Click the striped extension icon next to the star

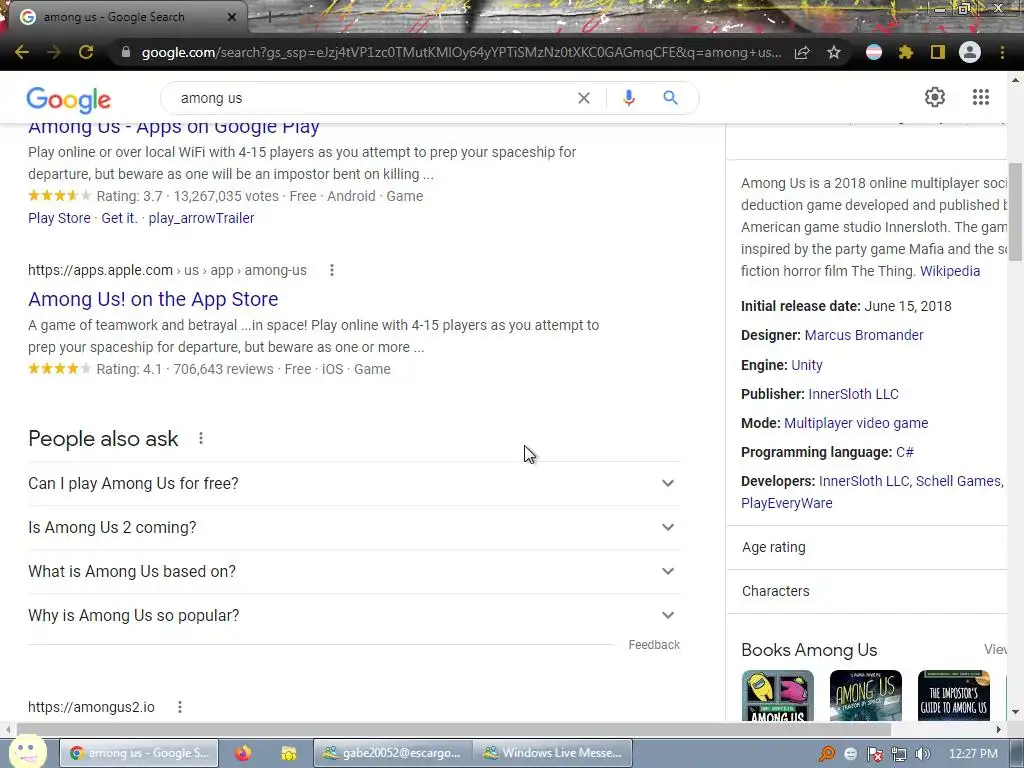pyautogui.click(x=874, y=52)
